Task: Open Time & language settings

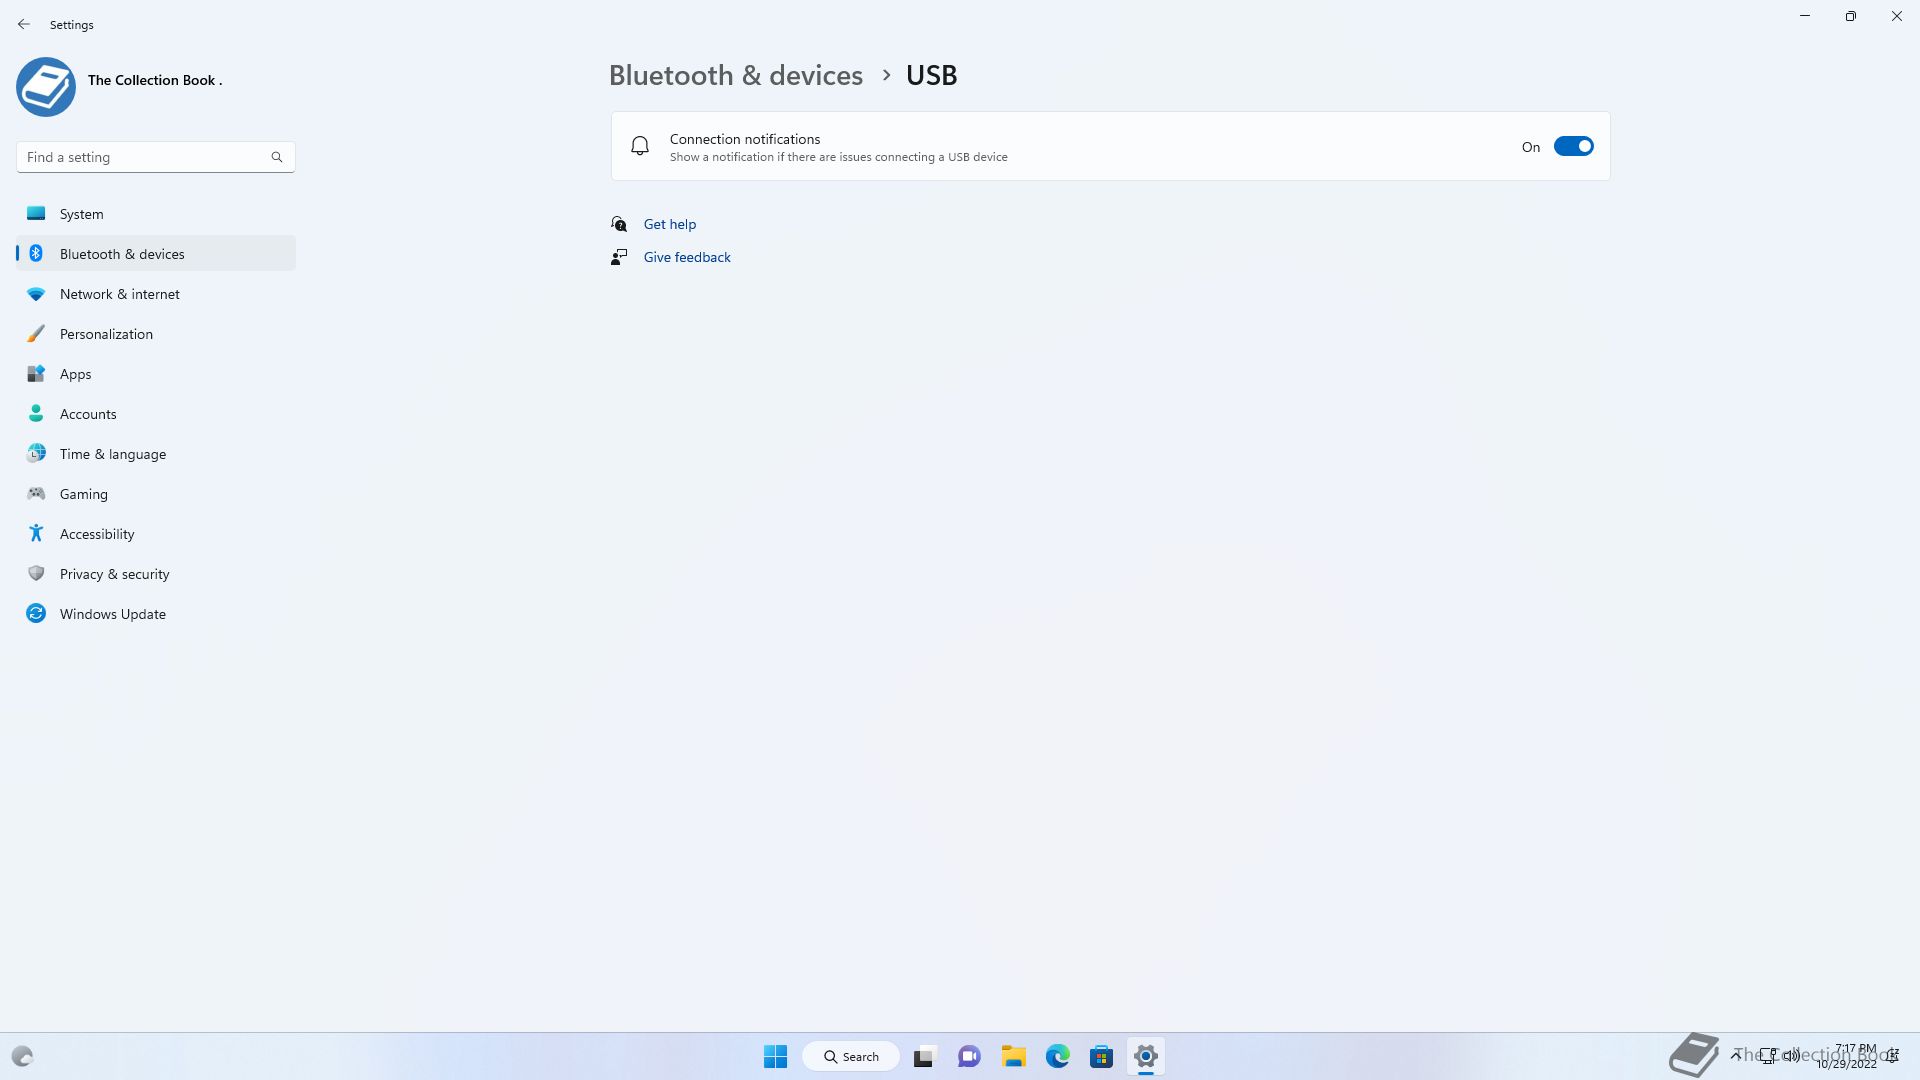Action: click(x=113, y=454)
